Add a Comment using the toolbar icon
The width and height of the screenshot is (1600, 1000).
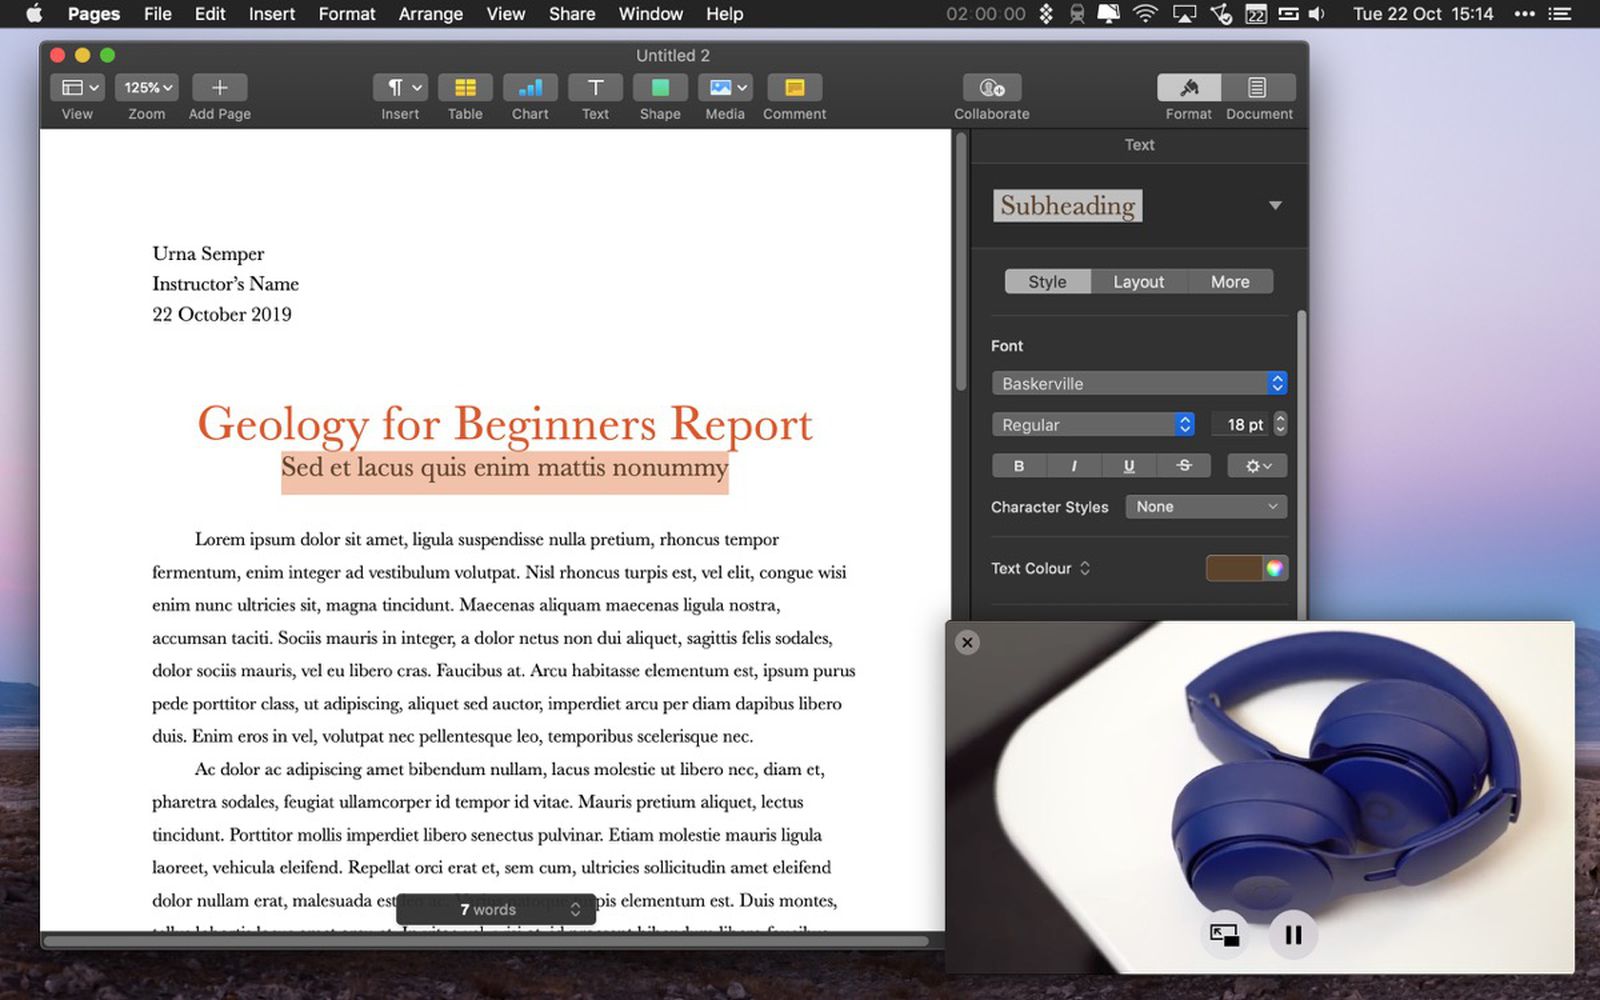pos(794,88)
